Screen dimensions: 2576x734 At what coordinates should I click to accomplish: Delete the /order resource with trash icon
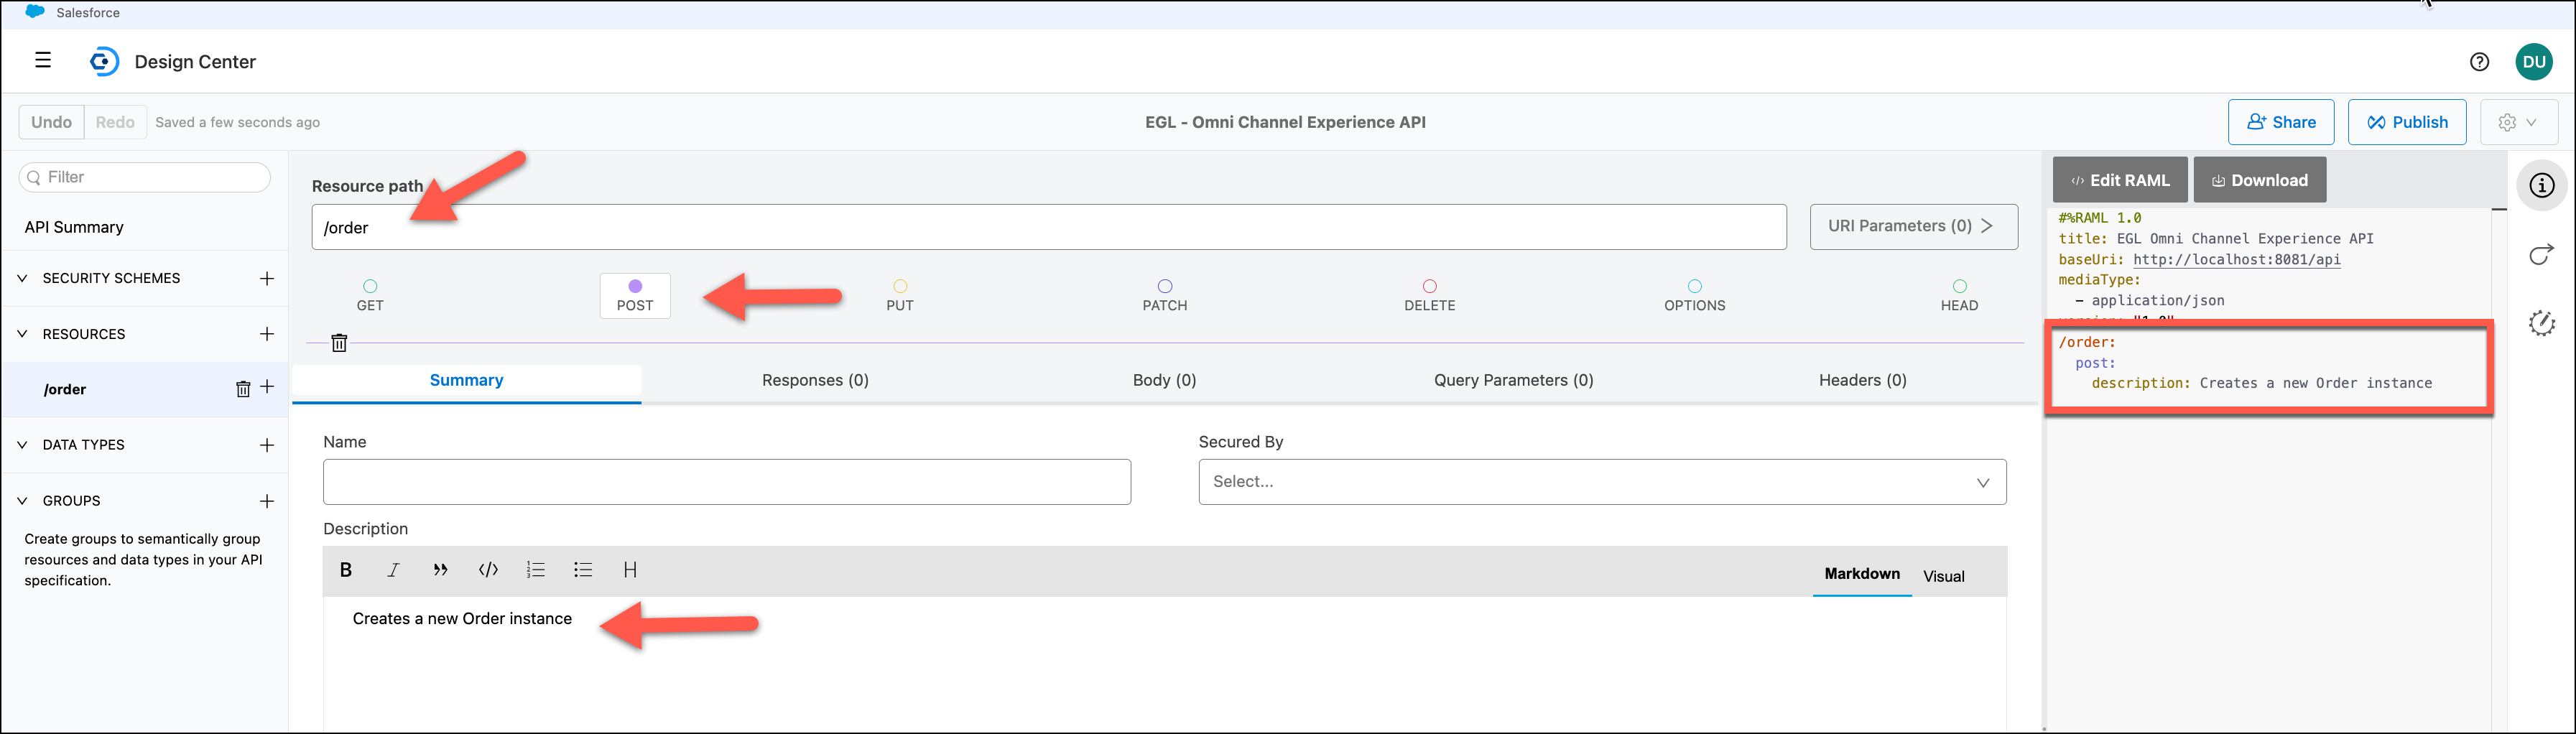coord(243,389)
